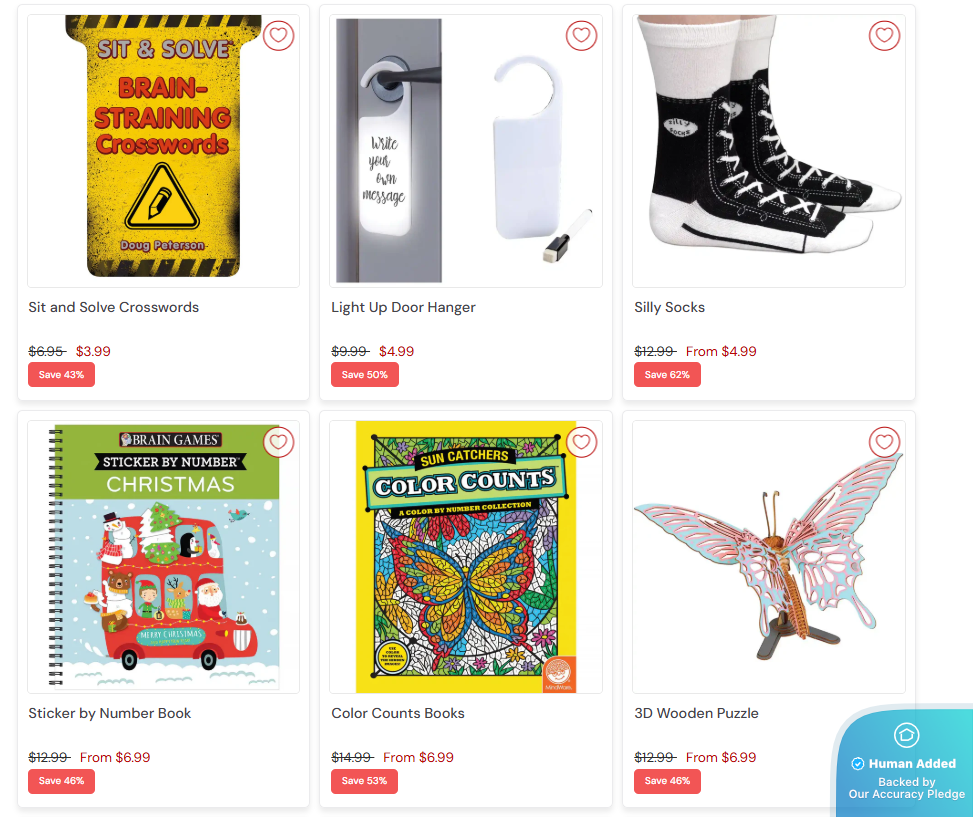
Task: Add Light Up Door Hanger to wishlist
Action: [x=581, y=35]
